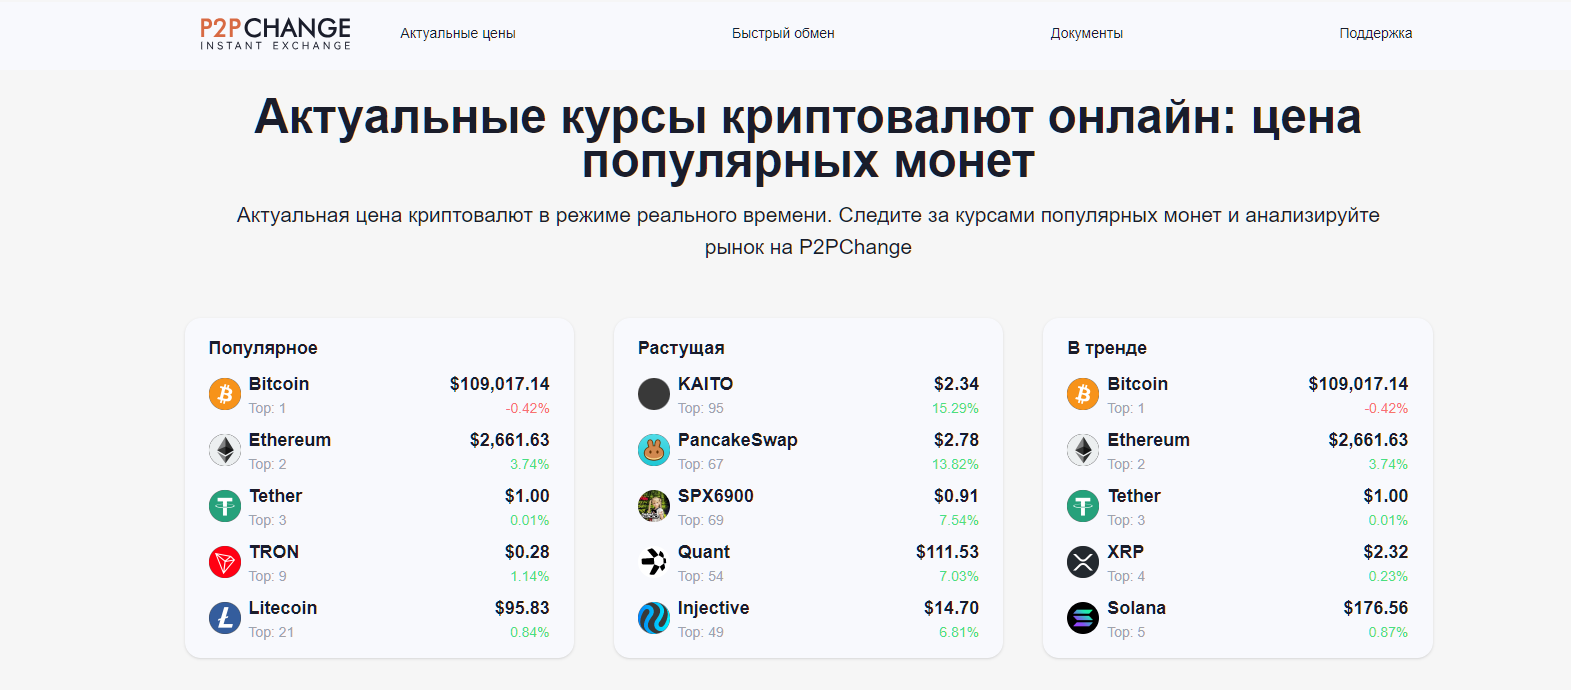Click the TRON price $0.28

[x=527, y=552]
